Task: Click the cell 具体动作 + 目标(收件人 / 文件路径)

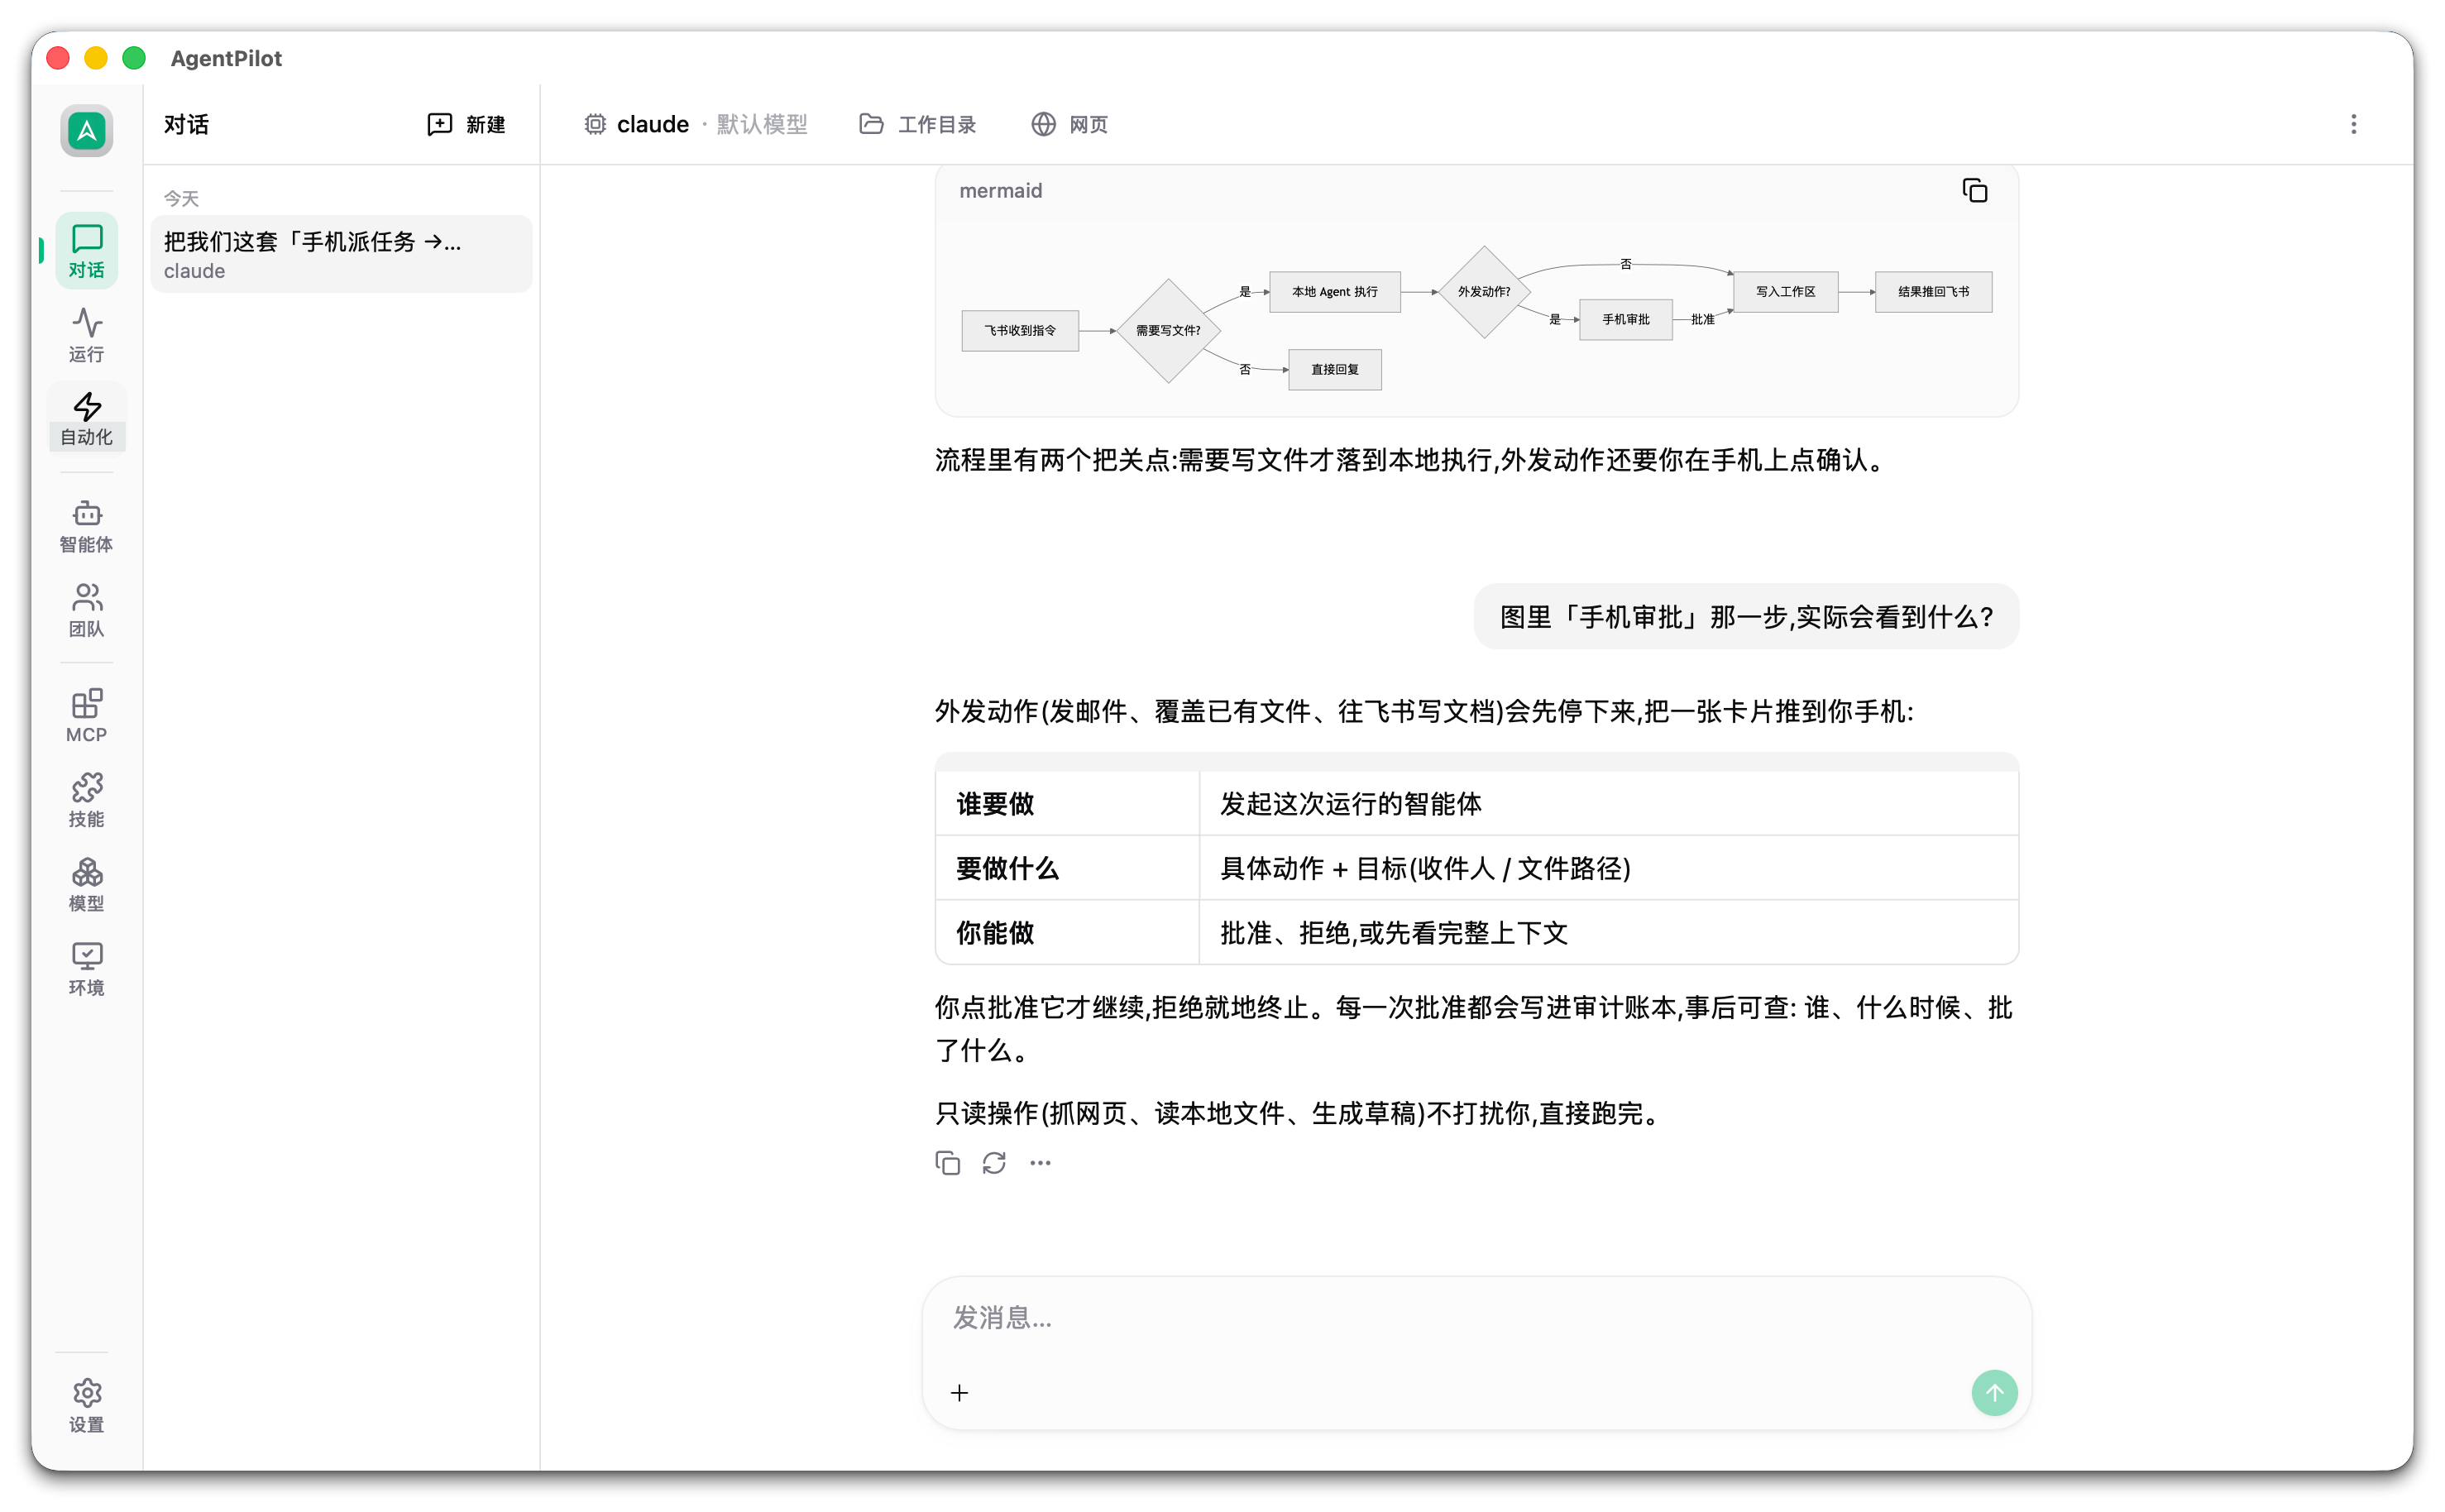Action: coord(1608,868)
